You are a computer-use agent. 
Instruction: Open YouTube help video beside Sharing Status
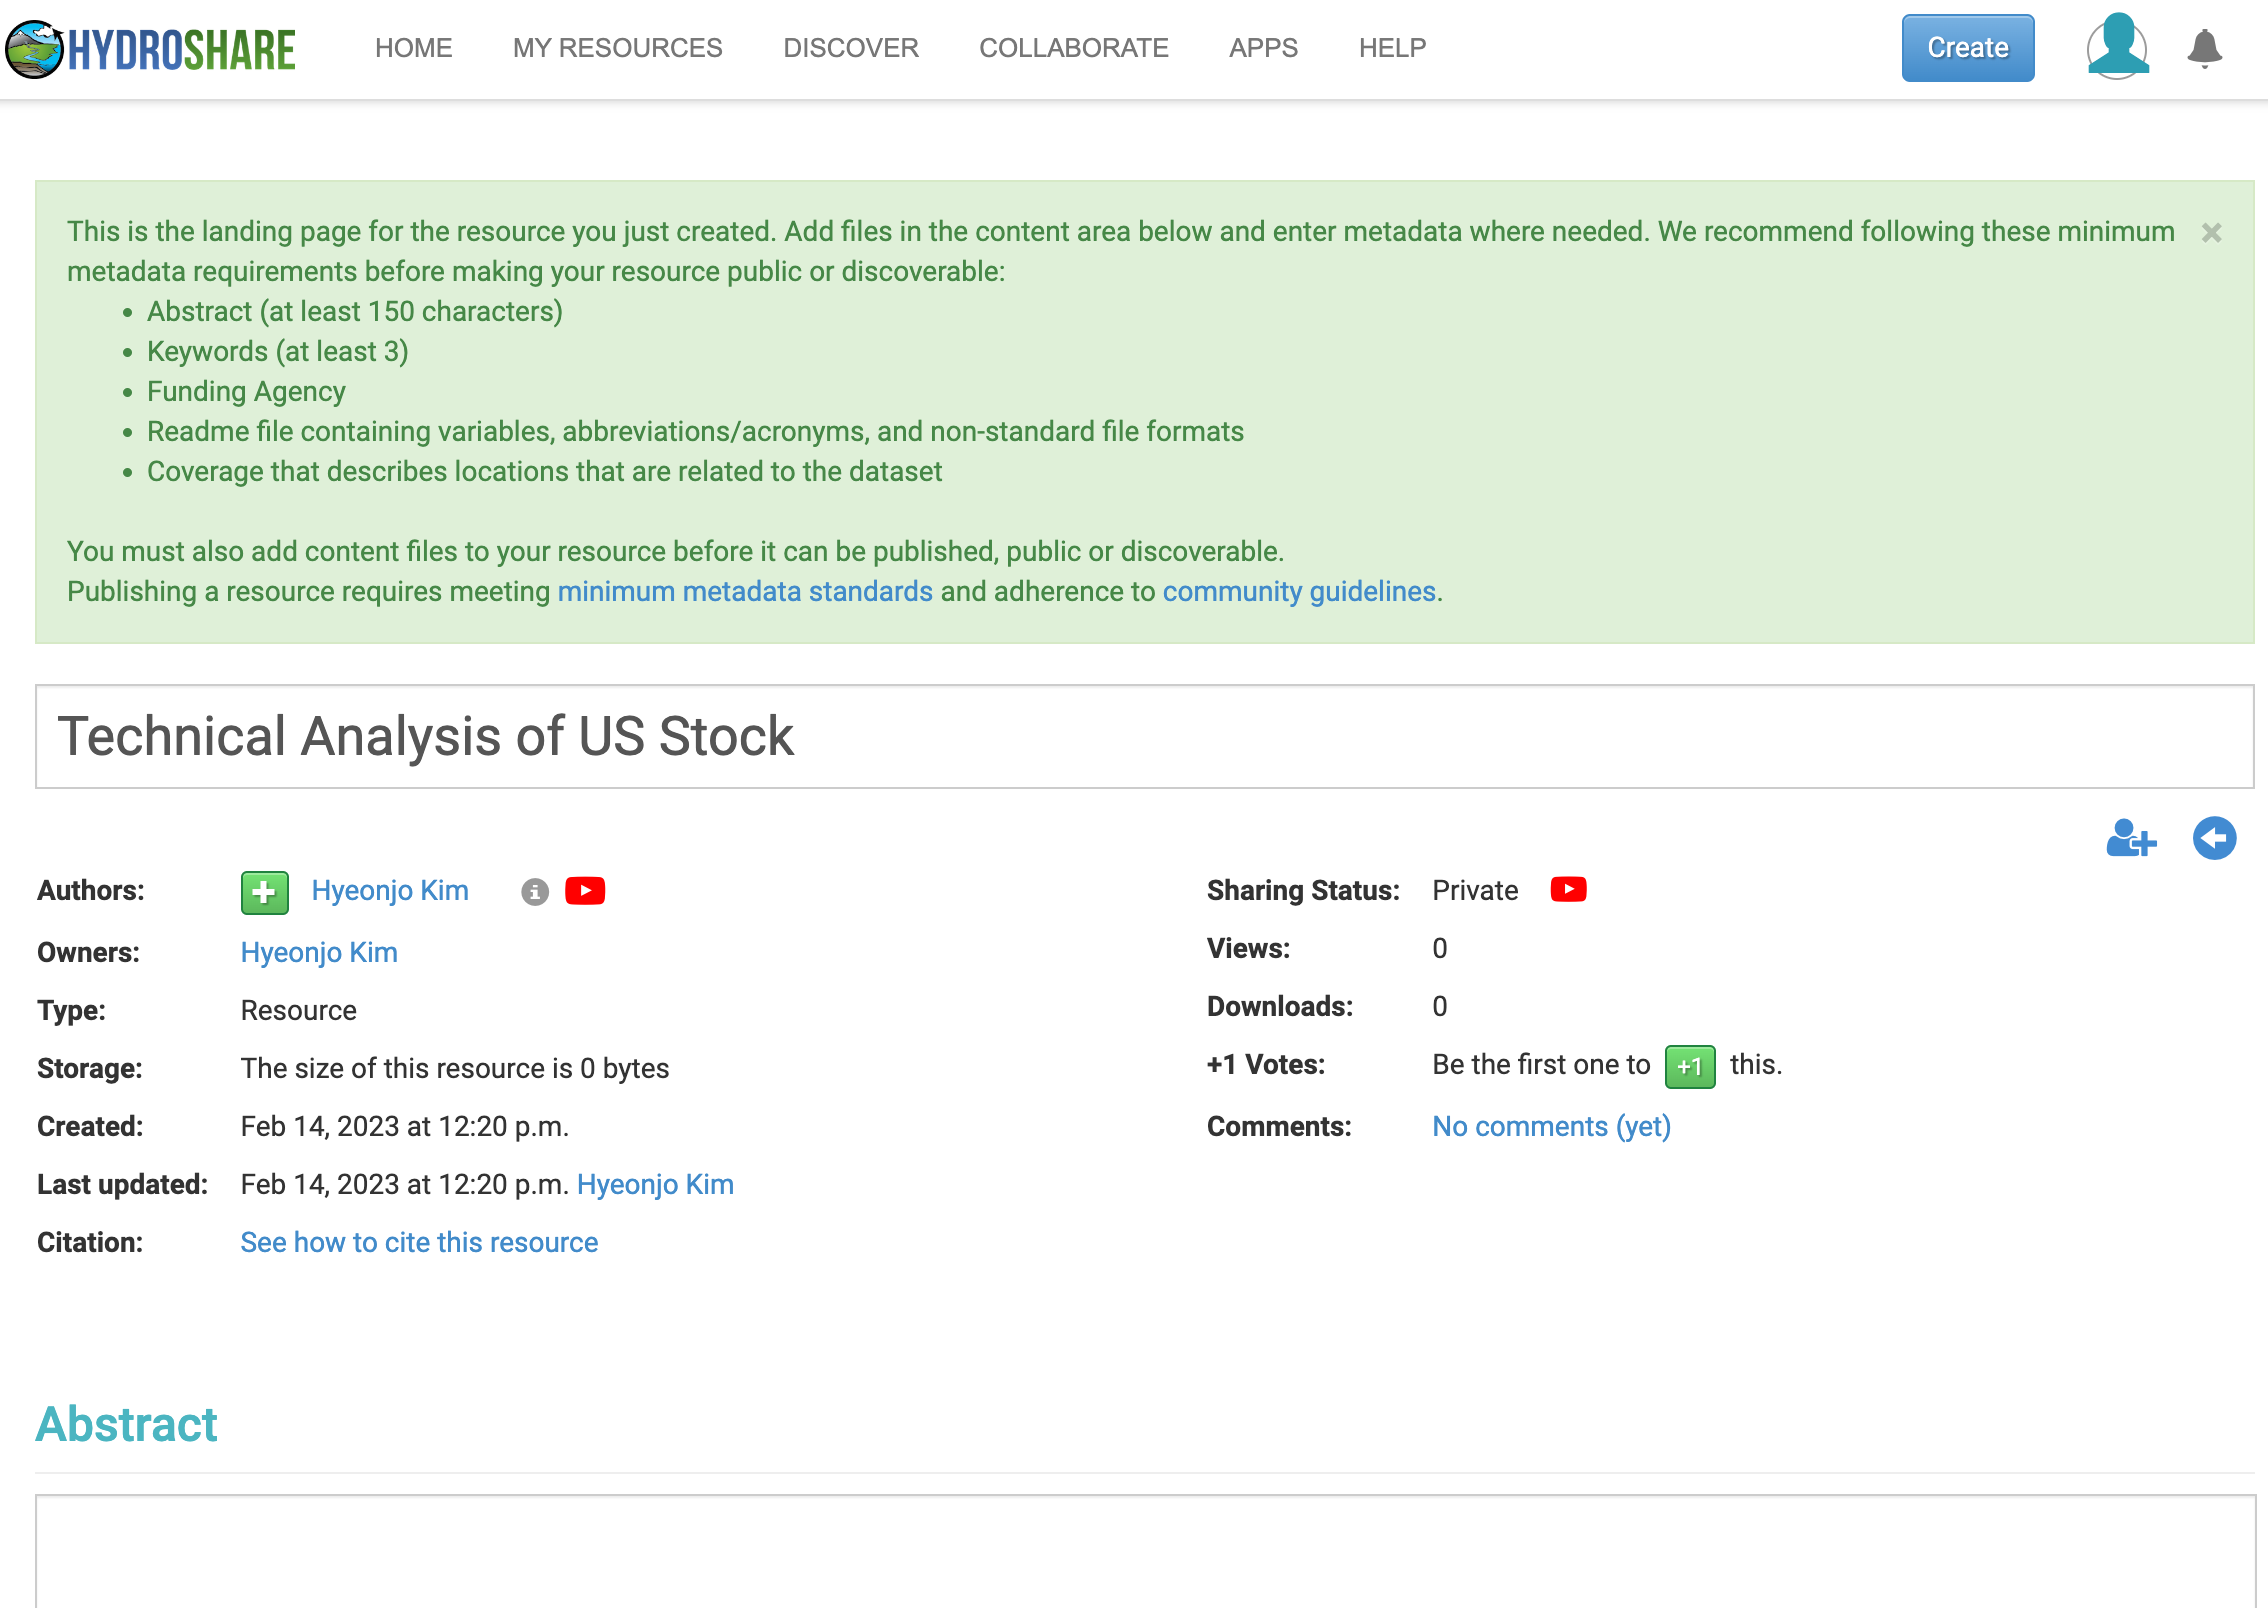pos(1568,889)
